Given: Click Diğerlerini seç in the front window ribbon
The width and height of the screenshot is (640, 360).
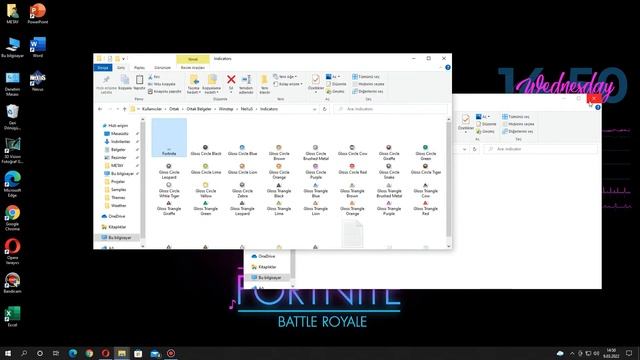Looking at the screenshot, I should coord(367,91).
